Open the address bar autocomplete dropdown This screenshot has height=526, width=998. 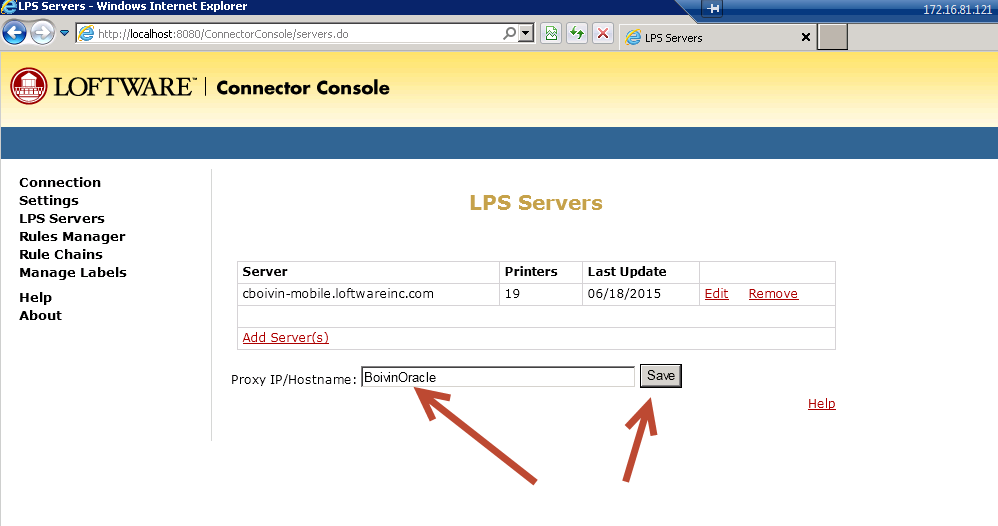526,33
